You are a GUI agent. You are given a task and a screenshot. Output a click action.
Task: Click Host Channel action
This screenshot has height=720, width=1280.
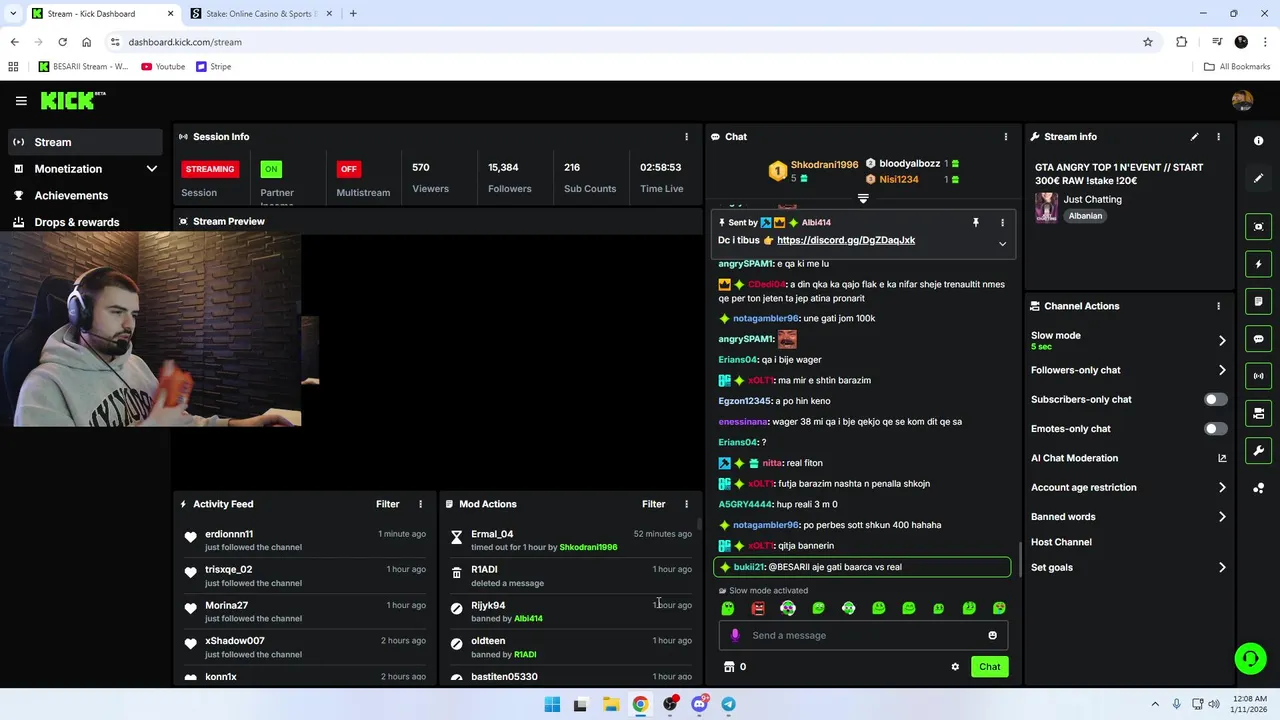click(x=1061, y=542)
